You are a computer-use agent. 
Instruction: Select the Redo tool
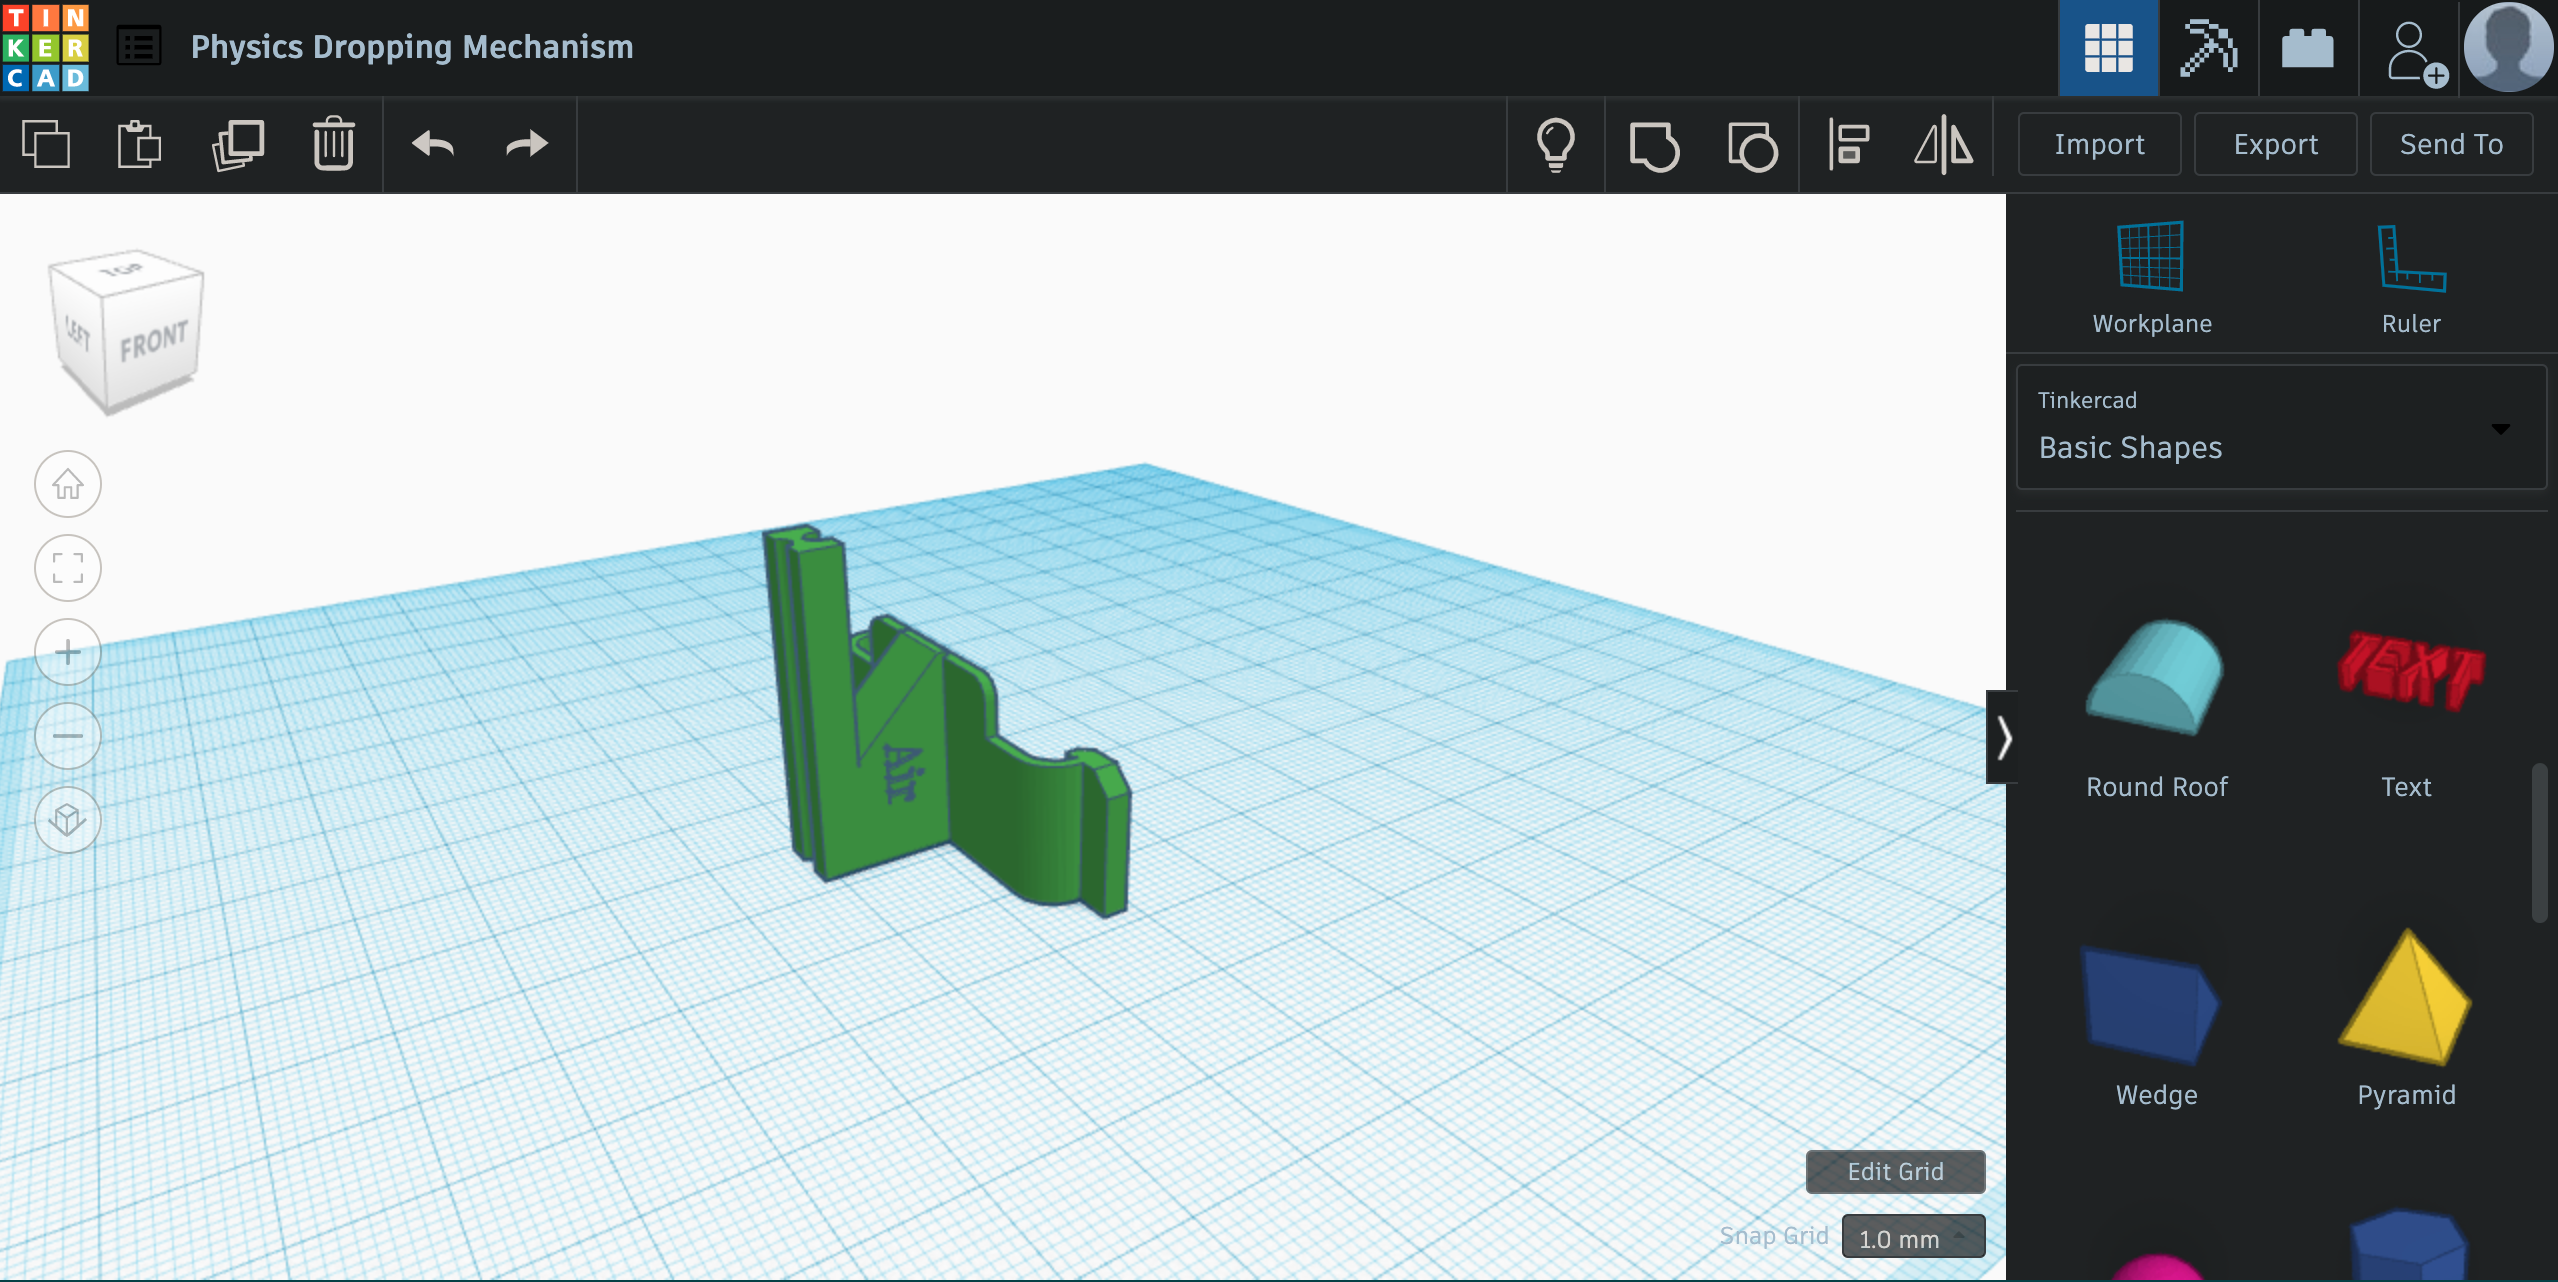526,144
